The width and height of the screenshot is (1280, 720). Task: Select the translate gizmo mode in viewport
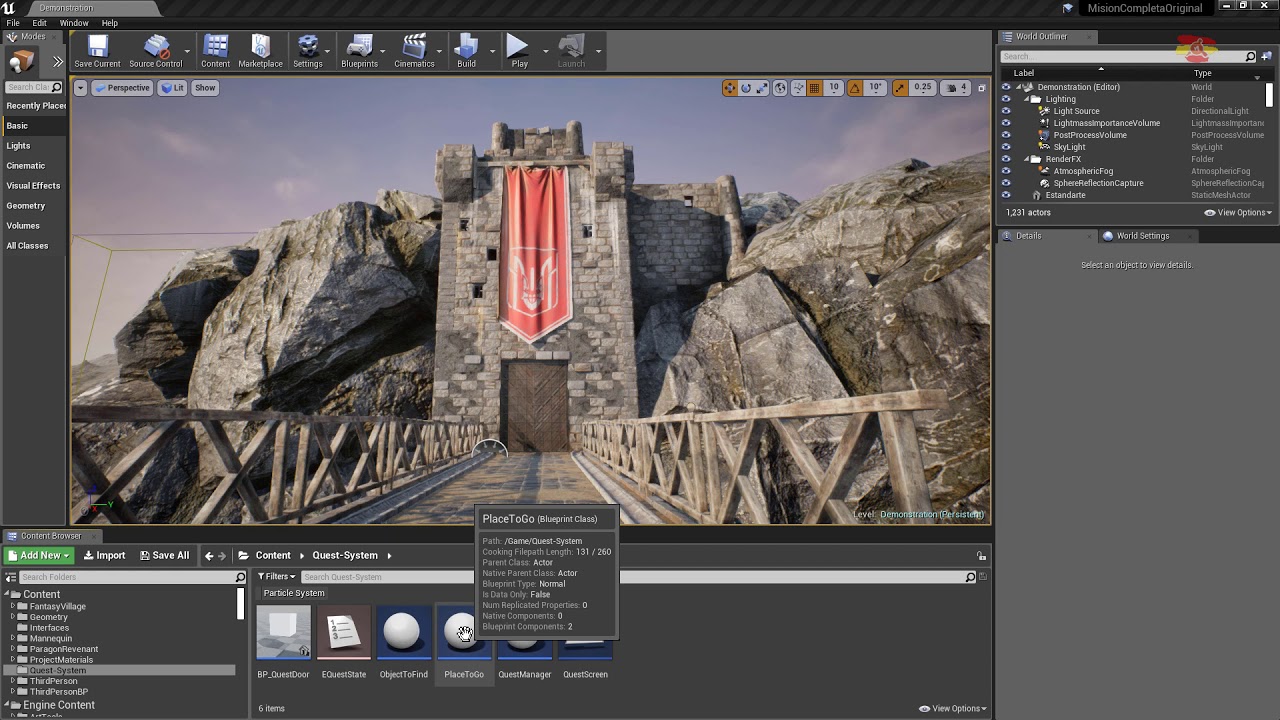click(x=730, y=88)
